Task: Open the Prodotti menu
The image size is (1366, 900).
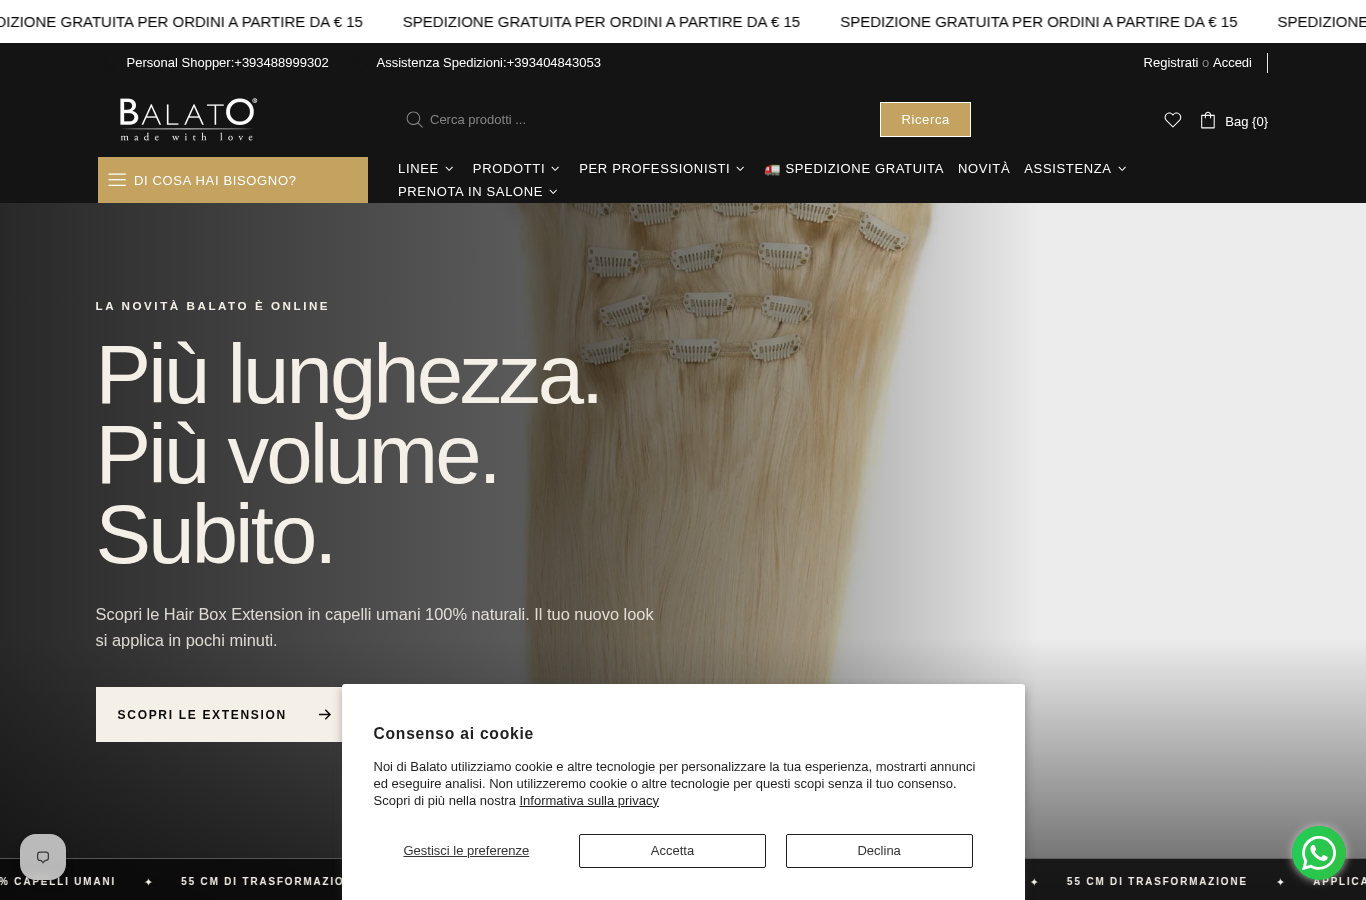Action: [x=509, y=169]
